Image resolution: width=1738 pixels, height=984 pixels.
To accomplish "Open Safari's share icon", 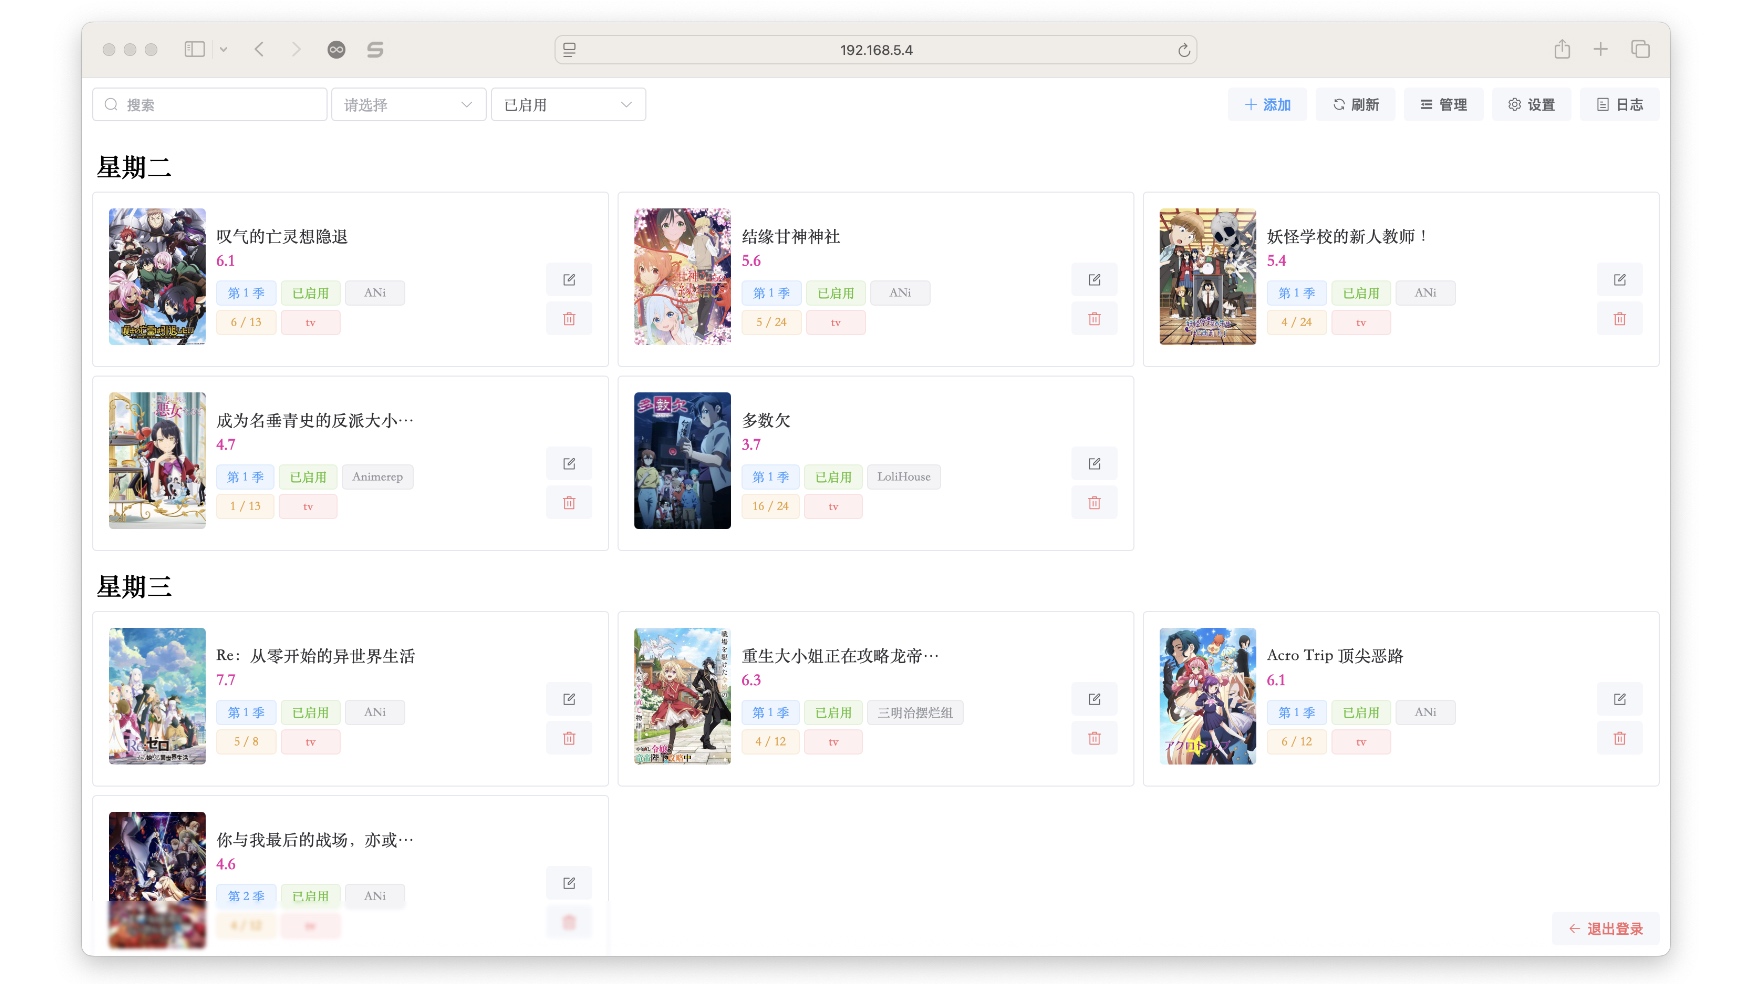I will pos(1562,49).
